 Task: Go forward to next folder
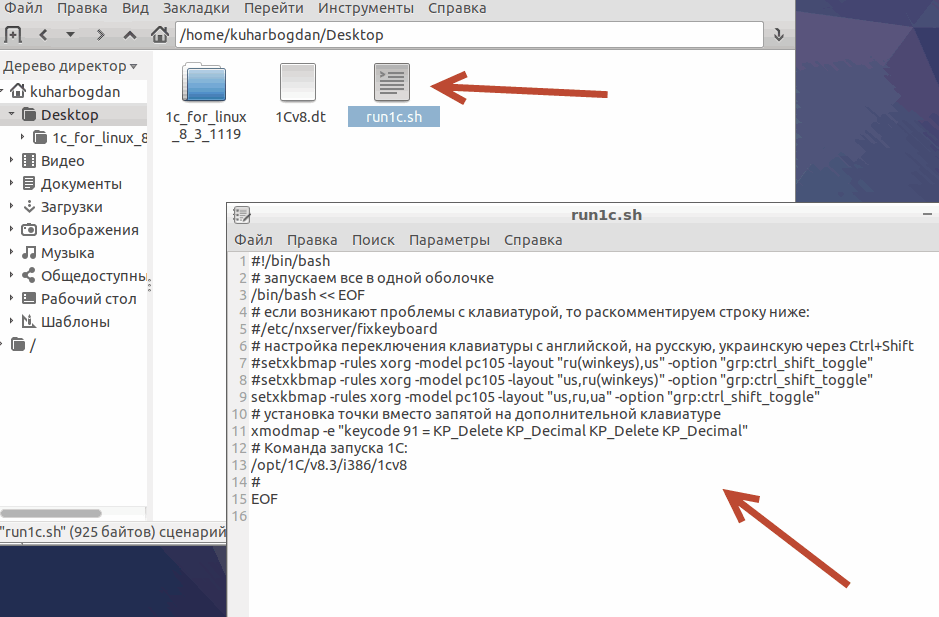click(100, 35)
